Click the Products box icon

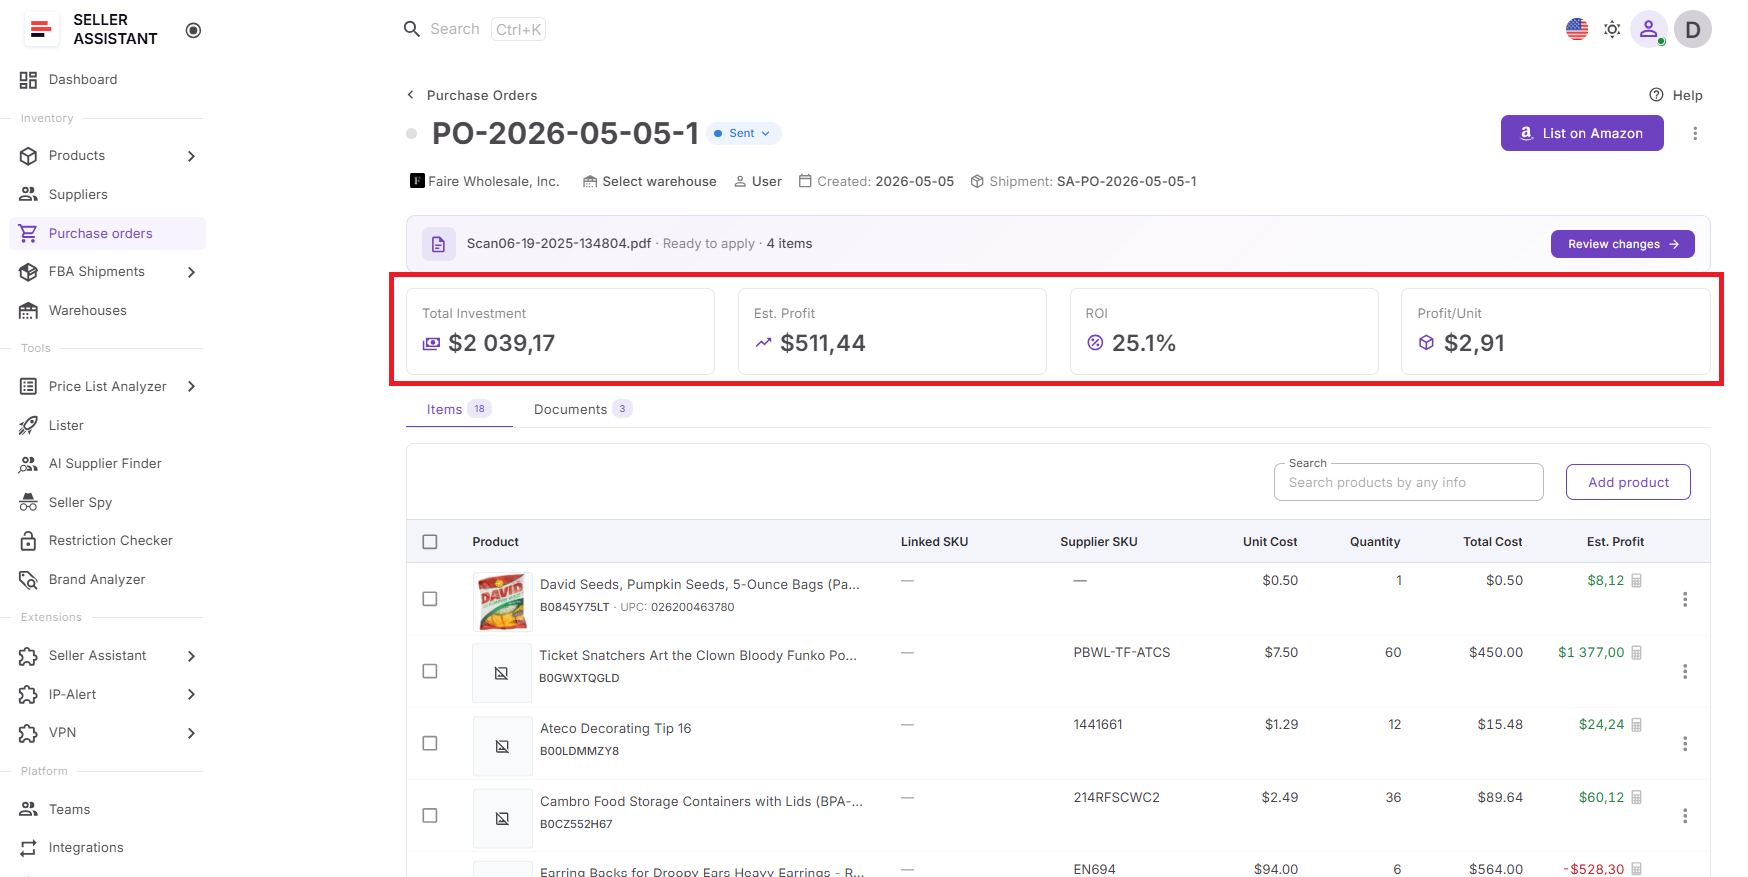(28, 156)
